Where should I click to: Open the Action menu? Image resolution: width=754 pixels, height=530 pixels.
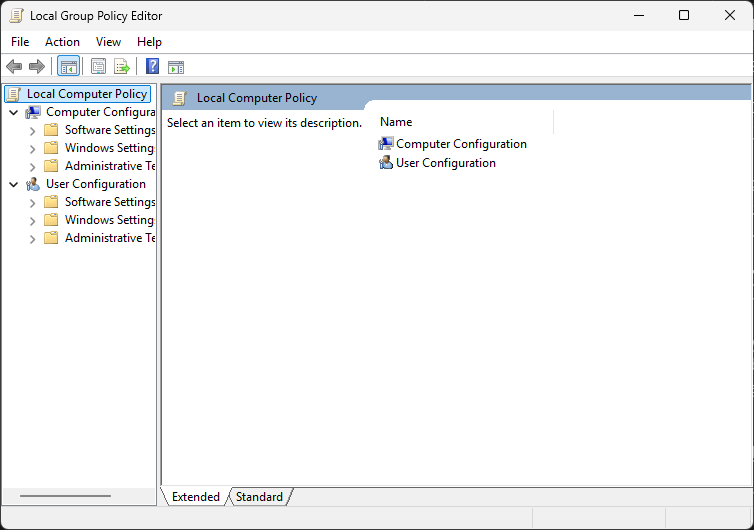[62, 42]
